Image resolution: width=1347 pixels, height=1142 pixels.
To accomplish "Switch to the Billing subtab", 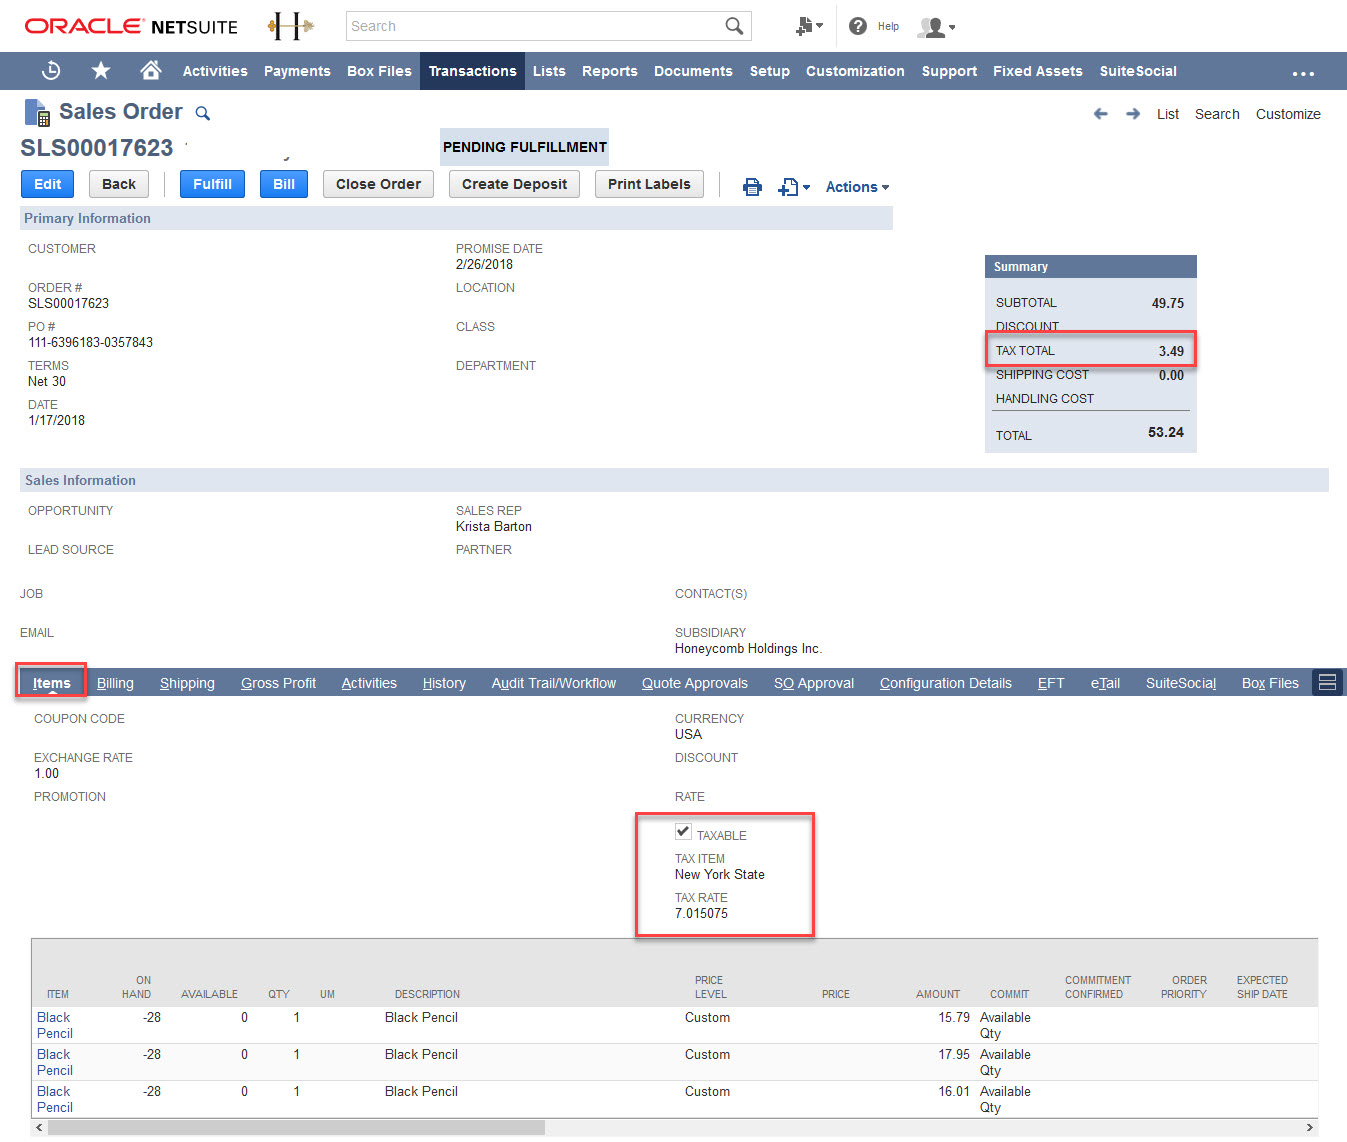I will pyautogui.click(x=115, y=683).
